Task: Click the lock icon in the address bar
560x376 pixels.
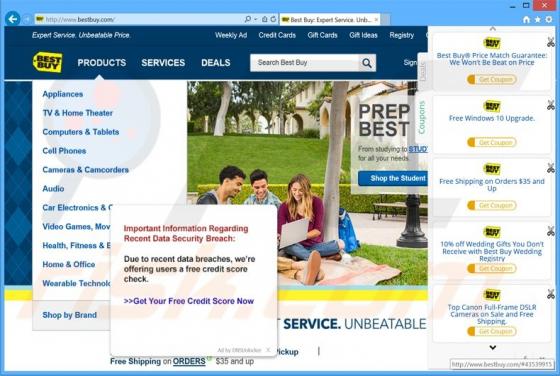Action: 265,19
